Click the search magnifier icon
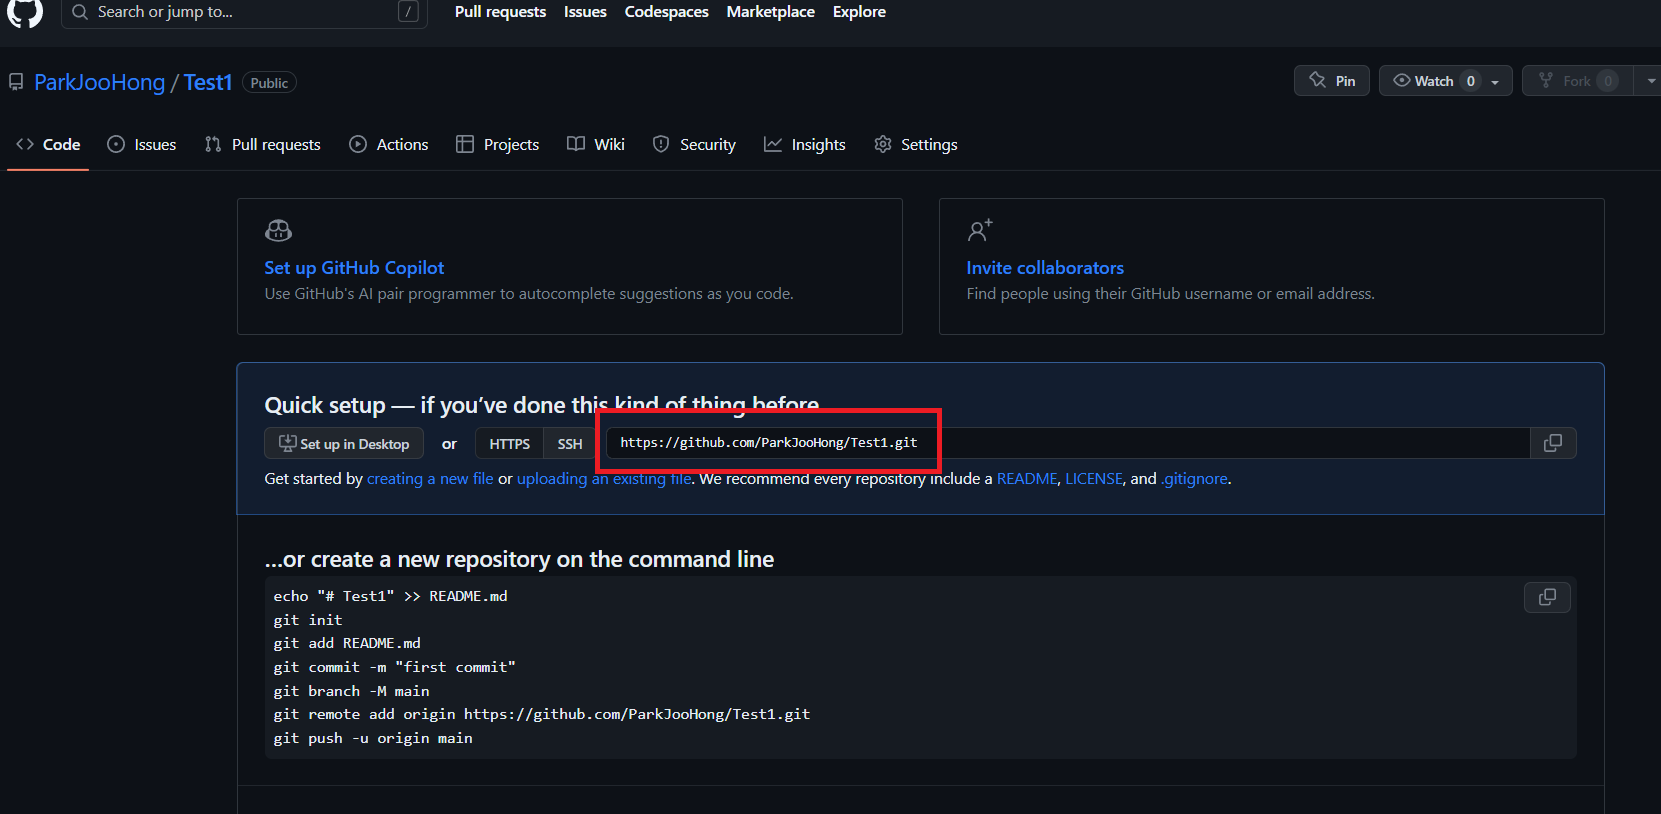Screen dimensions: 1661x814 click(80, 12)
